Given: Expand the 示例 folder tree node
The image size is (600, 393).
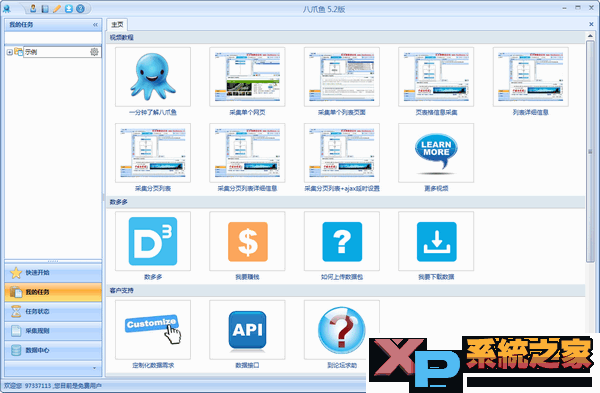Looking at the screenshot, I should click(9, 52).
